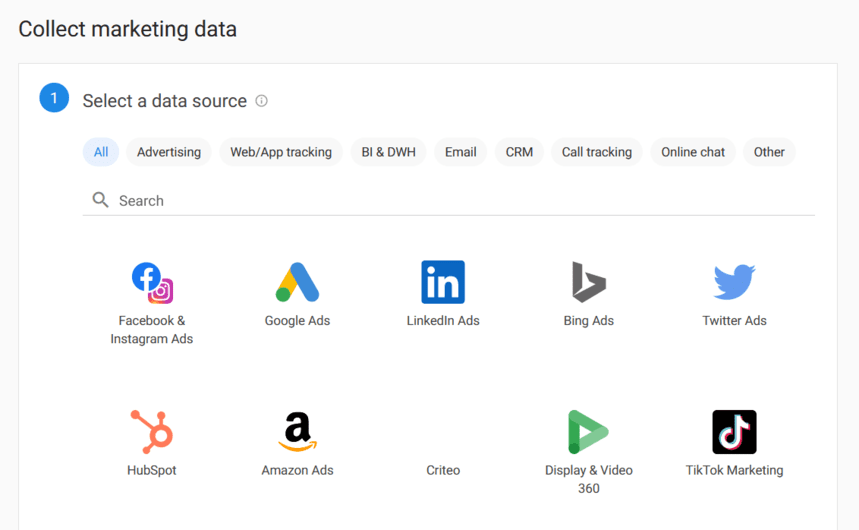The image size is (859, 530).
Task: Click the Facebook & Instagram Ads label
Action: (152, 329)
